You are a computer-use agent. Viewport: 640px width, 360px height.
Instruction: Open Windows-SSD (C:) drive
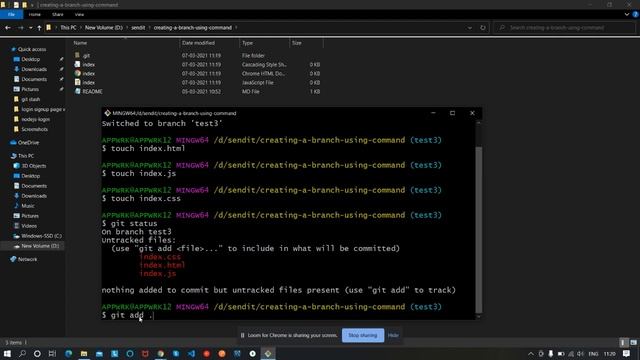coord(41,236)
